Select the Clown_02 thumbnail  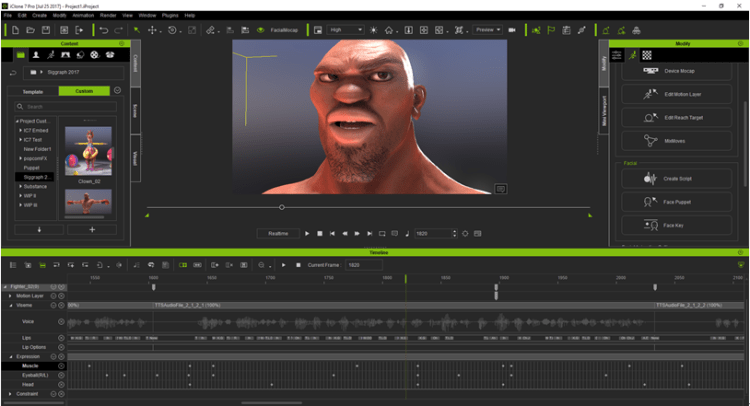pyautogui.click(x=88, y=151)
